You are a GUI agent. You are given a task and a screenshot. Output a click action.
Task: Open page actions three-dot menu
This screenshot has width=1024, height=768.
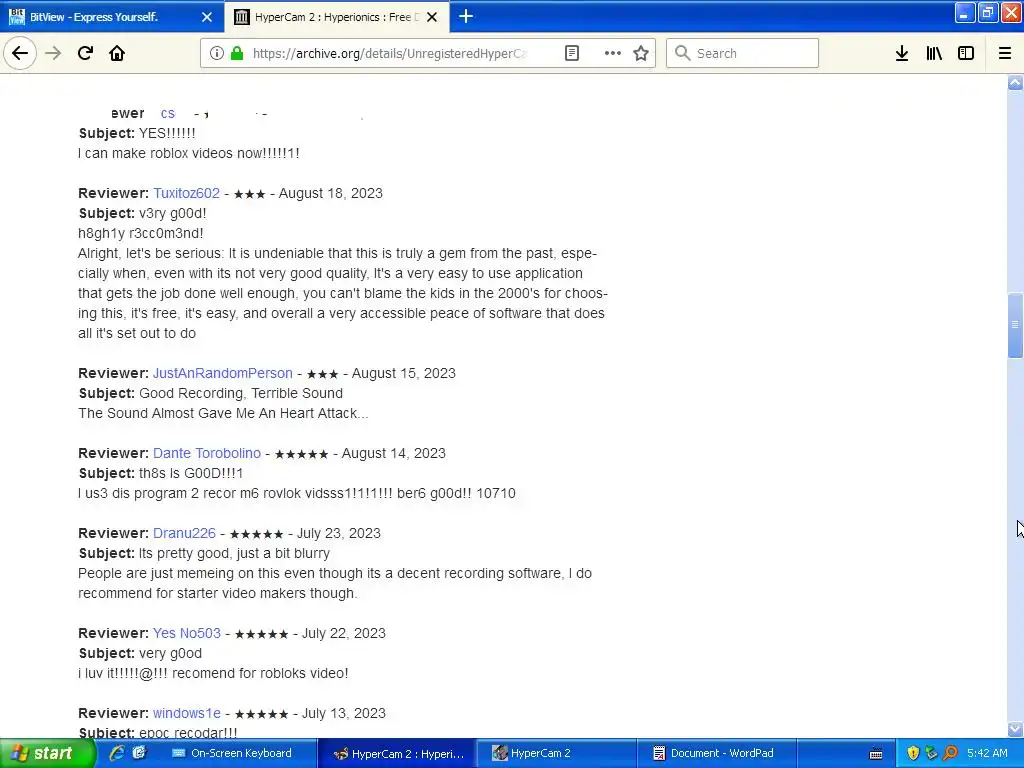coord(613,53)
